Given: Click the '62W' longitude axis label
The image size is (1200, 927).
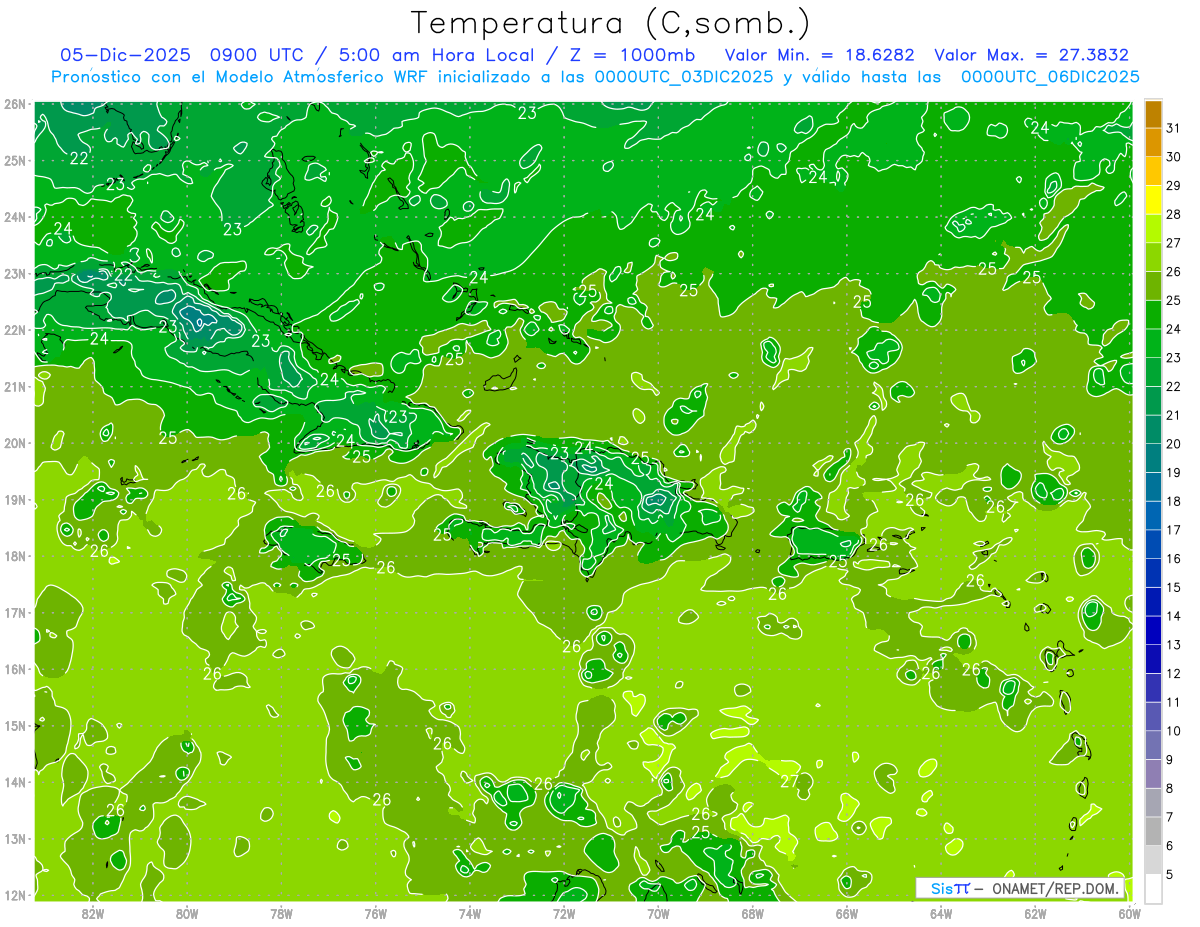Looking at the screenshot, I should [1035, 913].
